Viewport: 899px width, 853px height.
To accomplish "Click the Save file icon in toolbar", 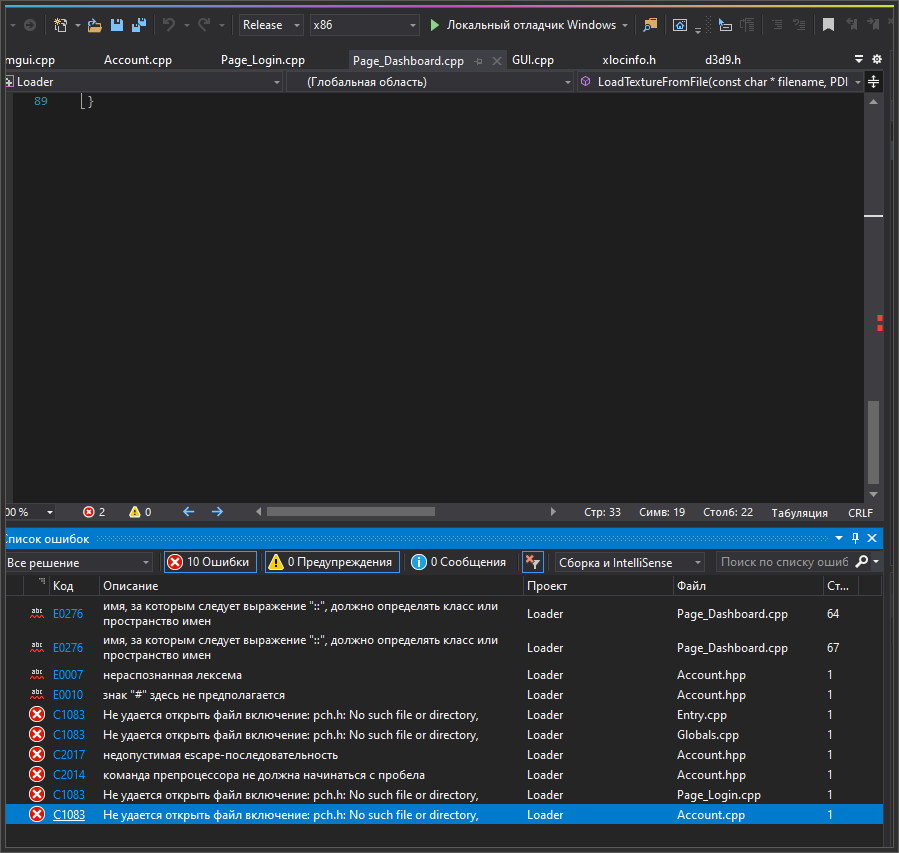I will 117,25.
